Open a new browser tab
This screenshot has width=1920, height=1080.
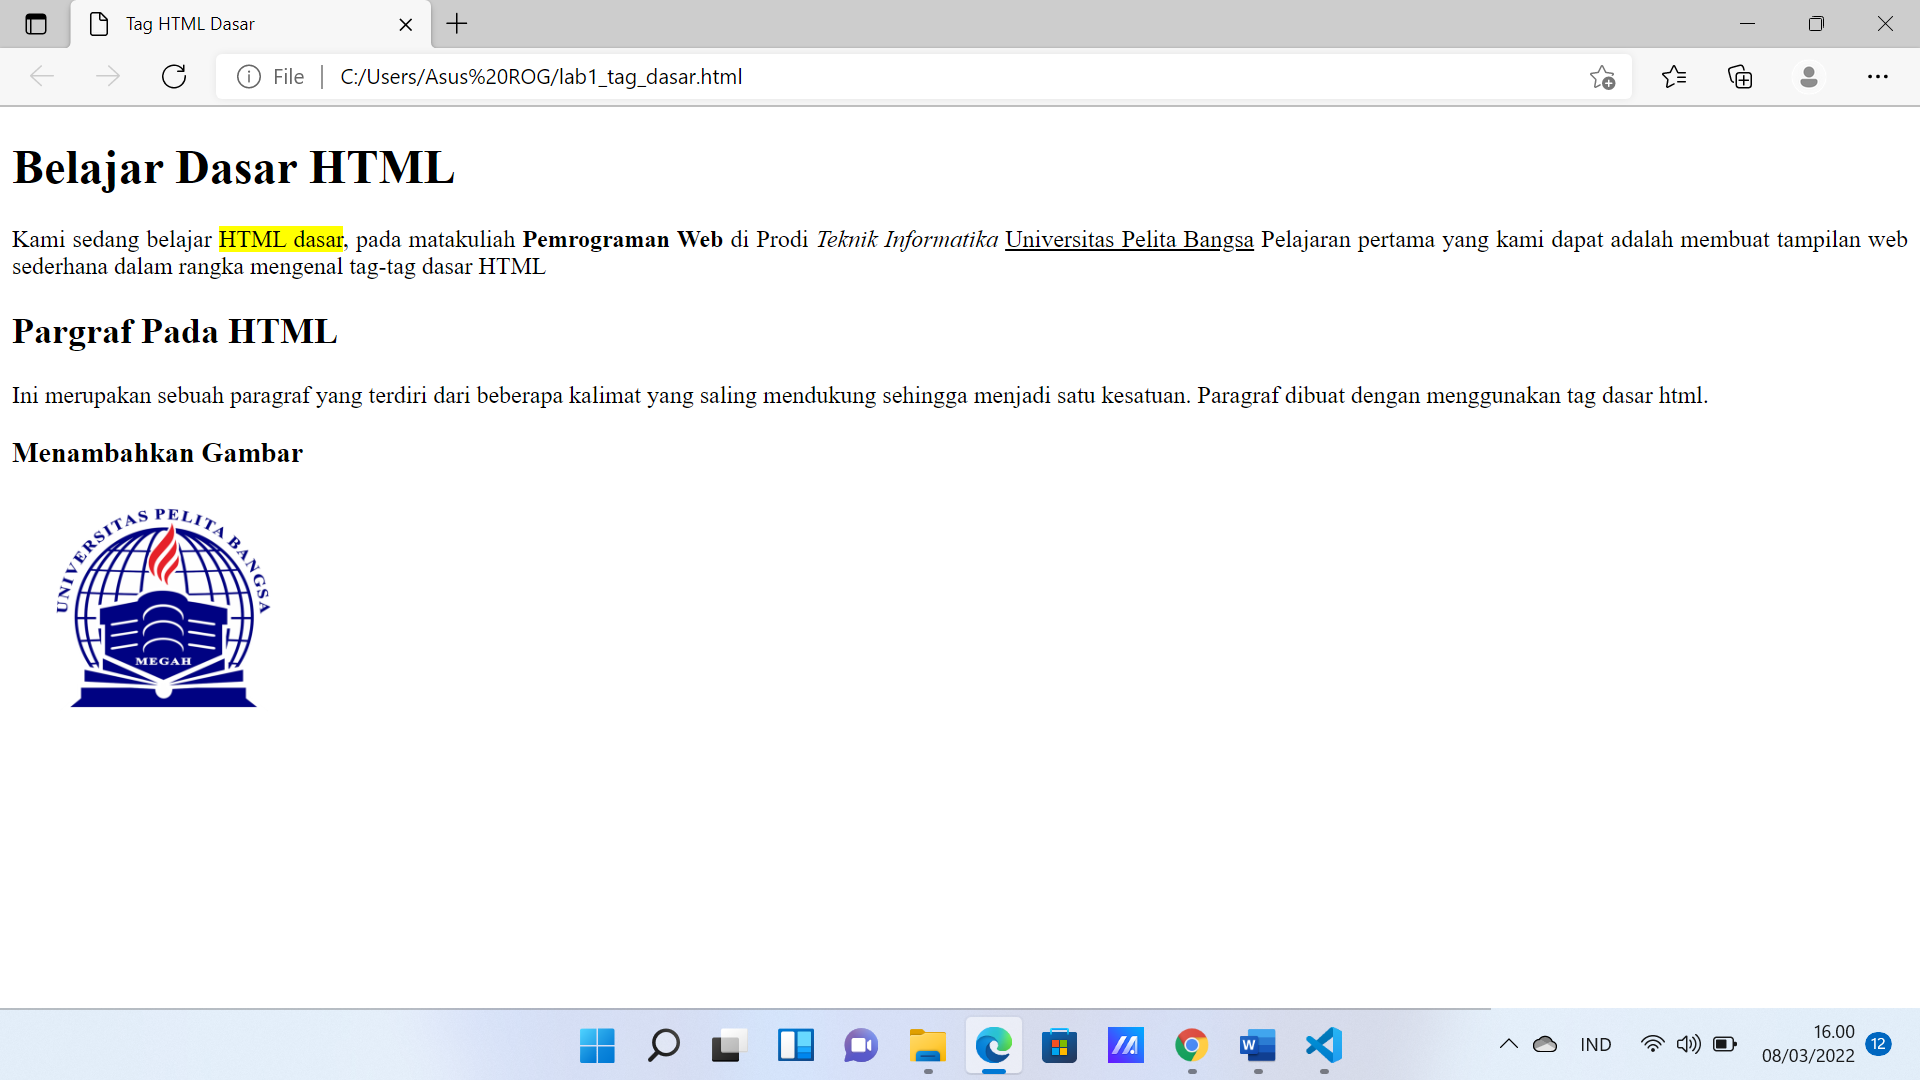click(457, 24)
